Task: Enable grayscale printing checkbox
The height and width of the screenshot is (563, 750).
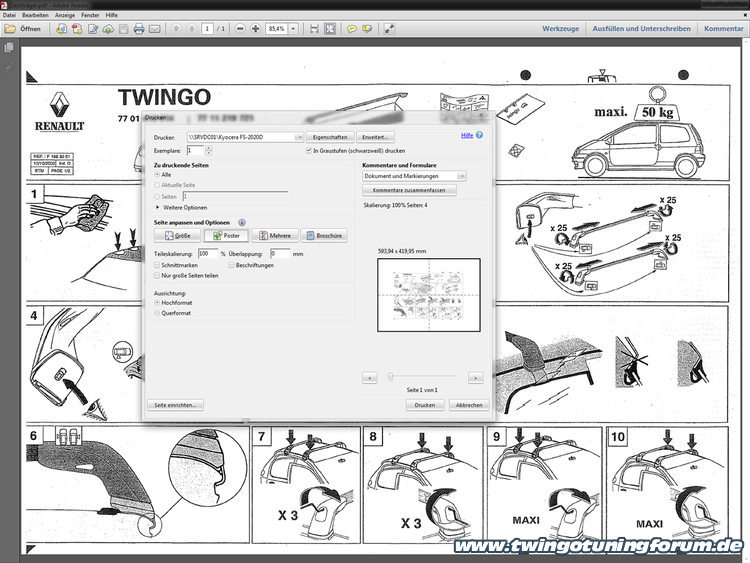Action: 308,149
